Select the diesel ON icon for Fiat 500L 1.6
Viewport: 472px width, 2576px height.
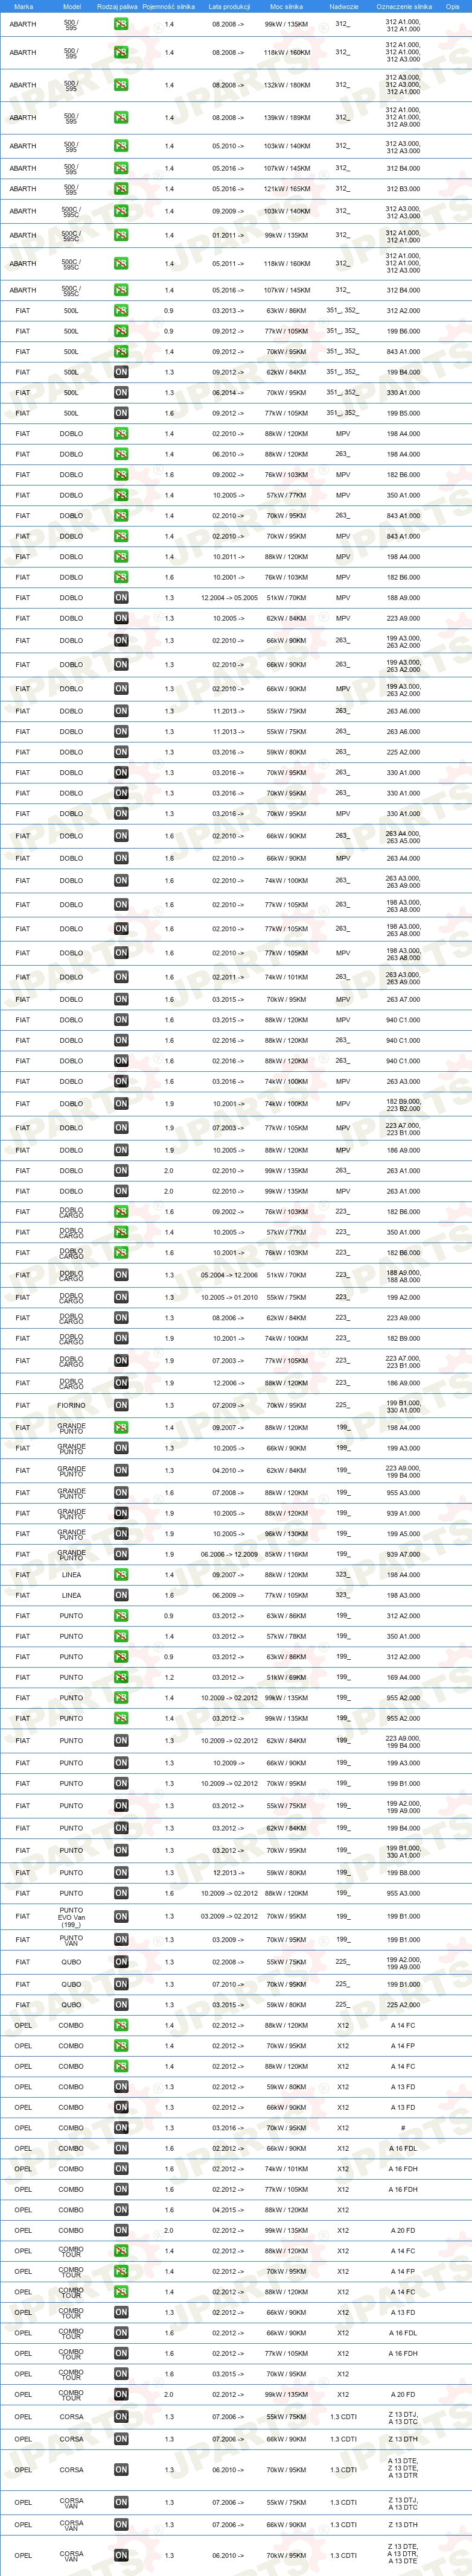point(120,413)
